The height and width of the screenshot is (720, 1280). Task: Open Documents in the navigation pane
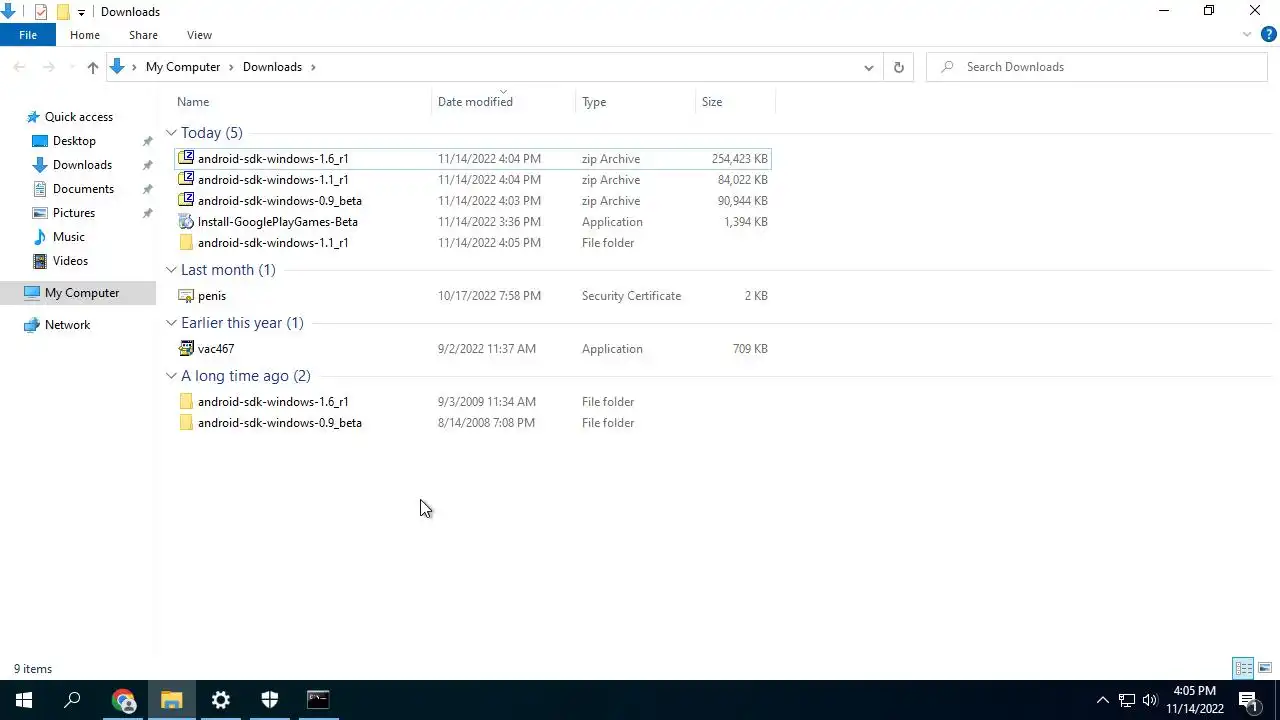coord(83,189)
